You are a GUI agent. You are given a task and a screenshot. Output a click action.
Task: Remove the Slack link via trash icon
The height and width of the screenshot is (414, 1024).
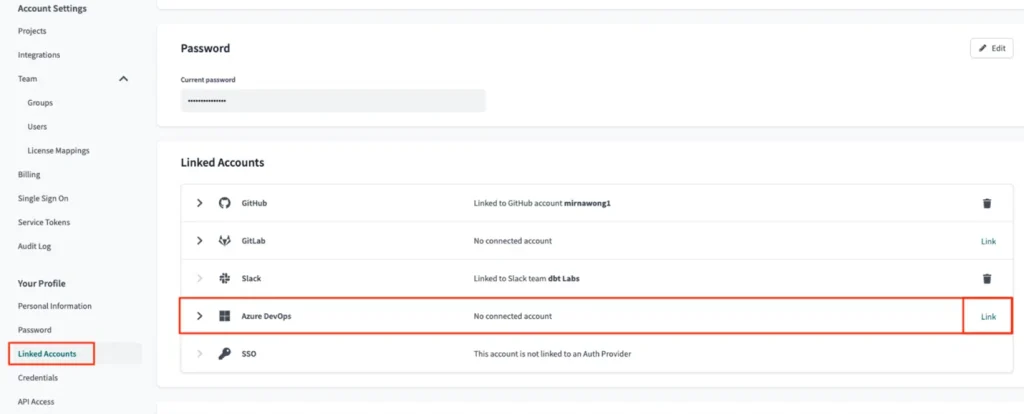point(987,279)
